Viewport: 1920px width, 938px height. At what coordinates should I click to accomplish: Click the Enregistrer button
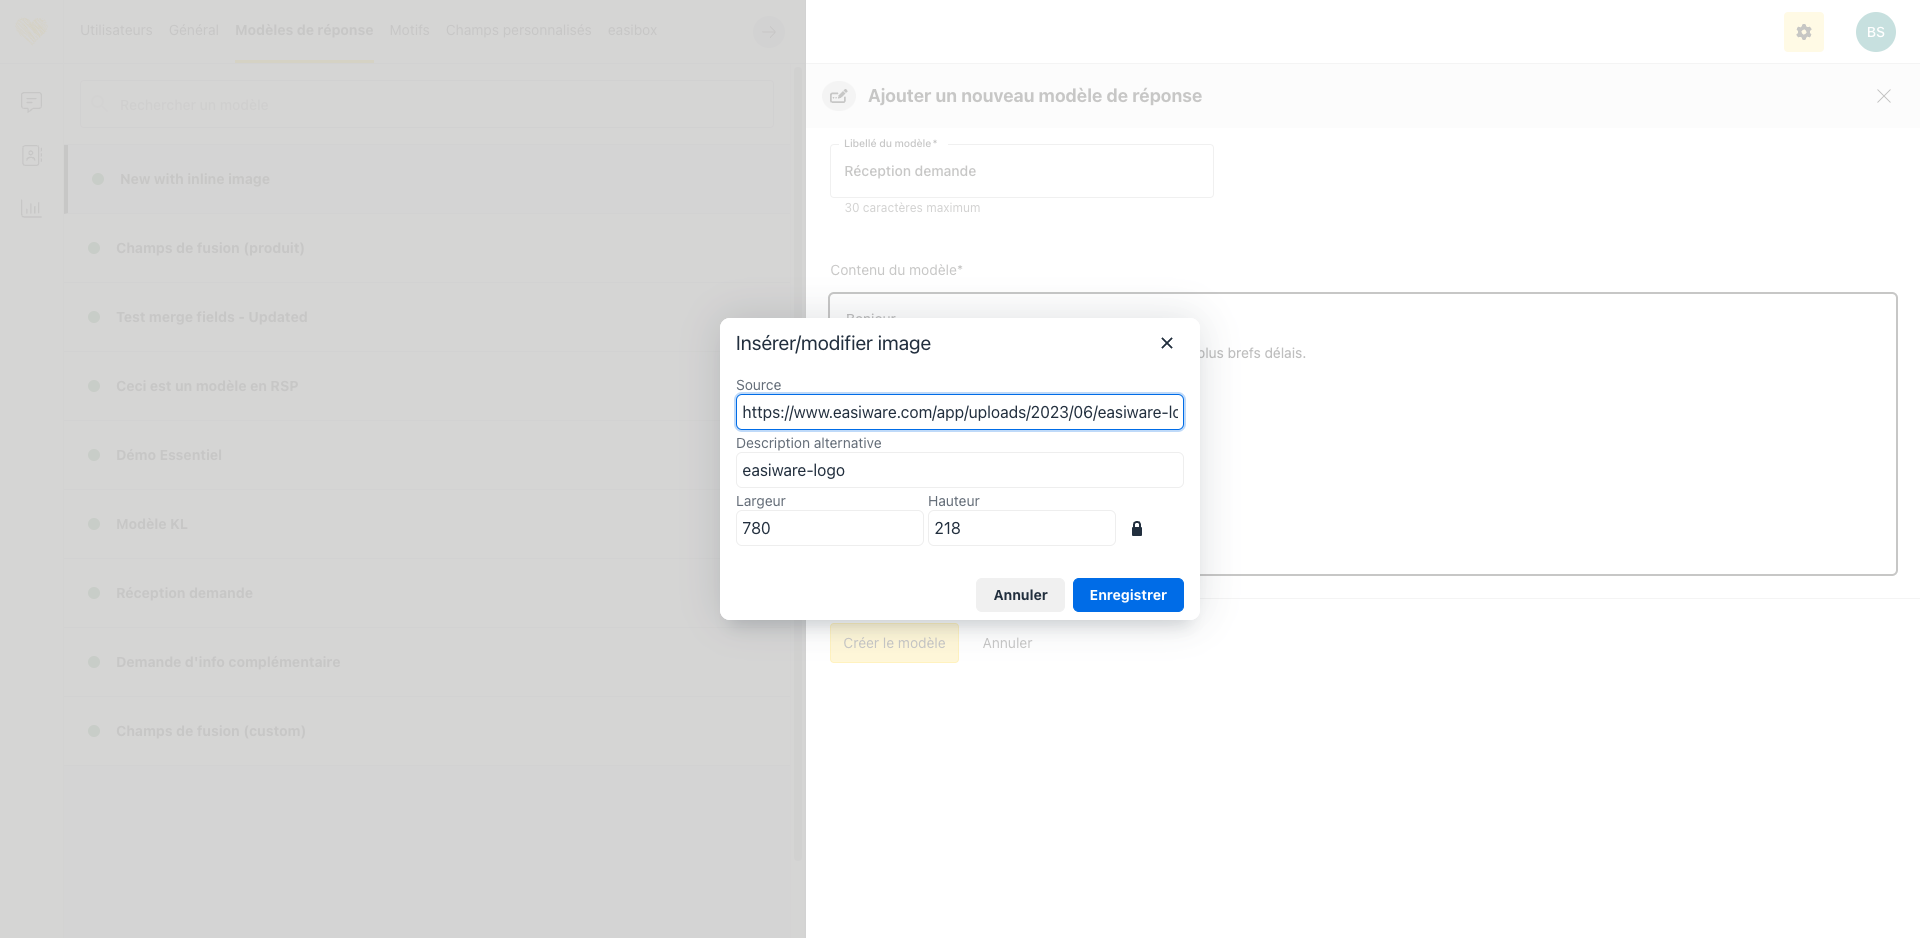coord(1127,595)
